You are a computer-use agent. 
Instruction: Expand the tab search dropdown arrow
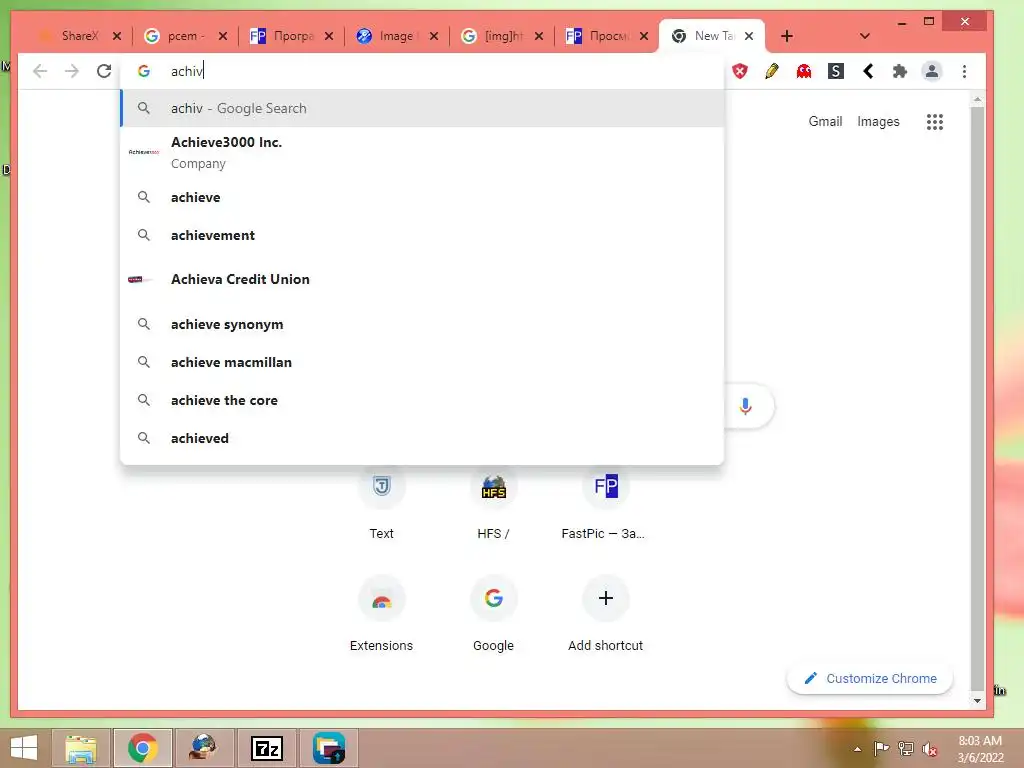[865, 36]
